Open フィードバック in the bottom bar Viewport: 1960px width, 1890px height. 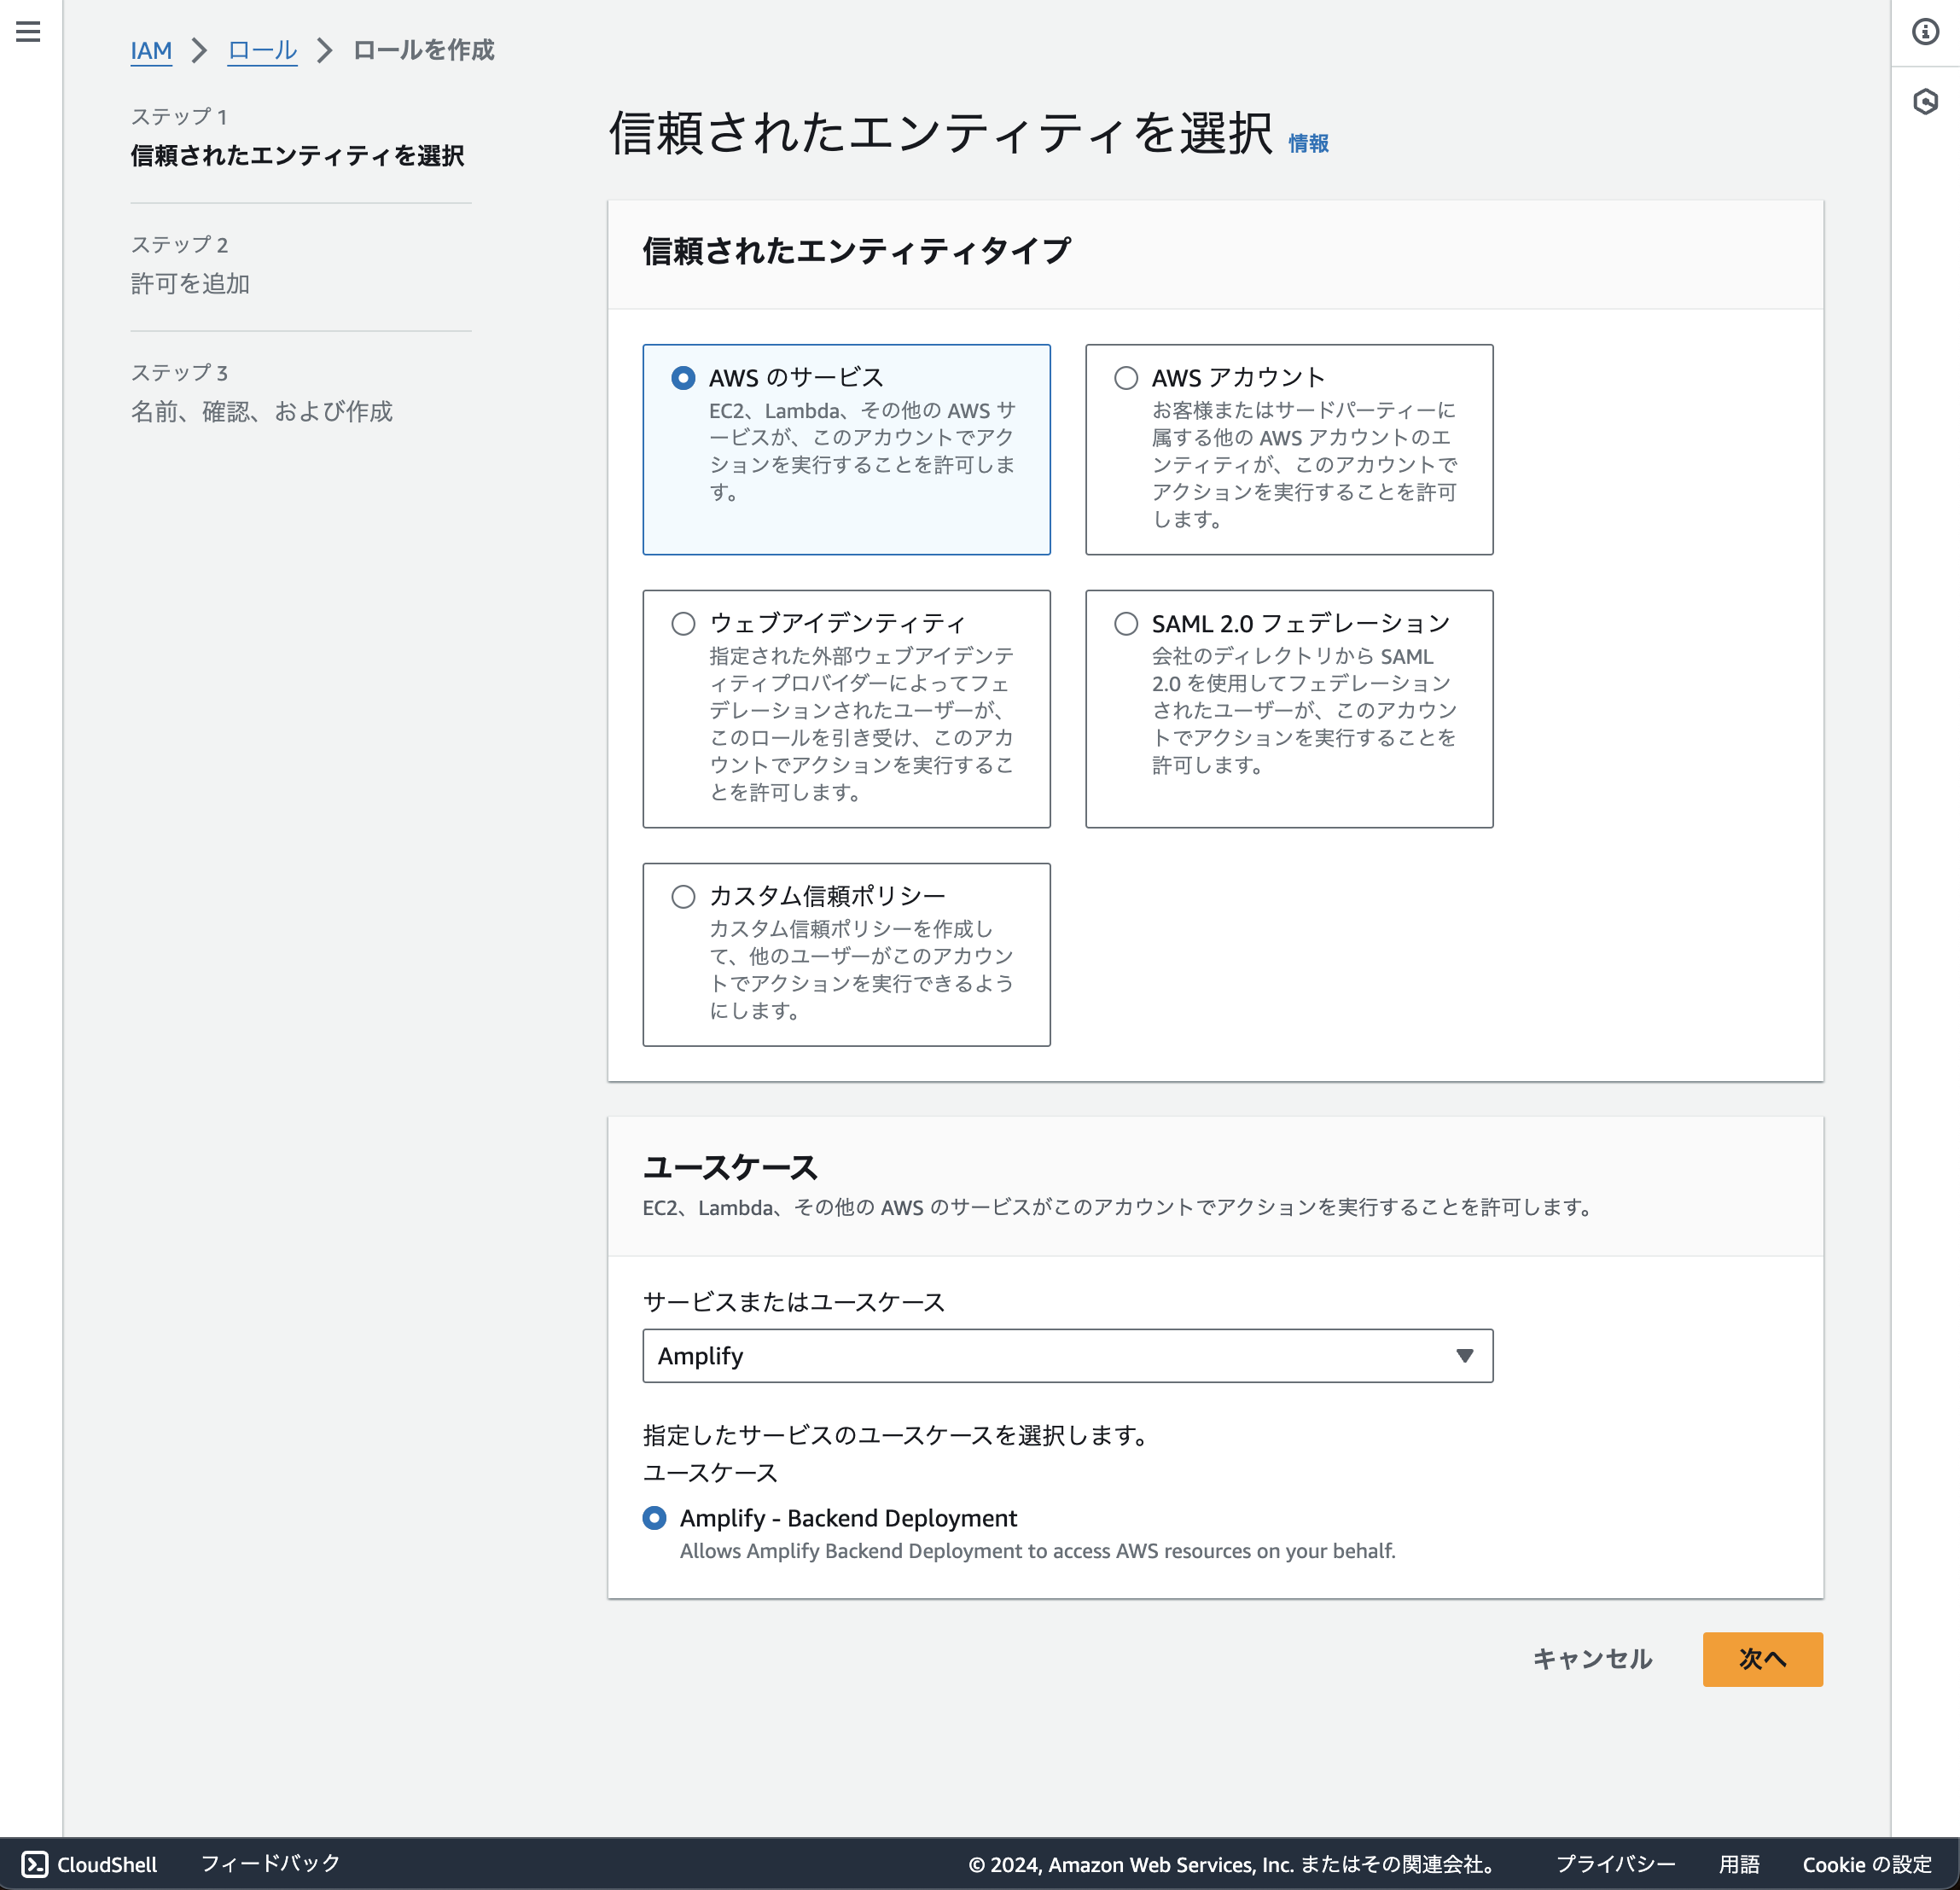(270, 1863)
